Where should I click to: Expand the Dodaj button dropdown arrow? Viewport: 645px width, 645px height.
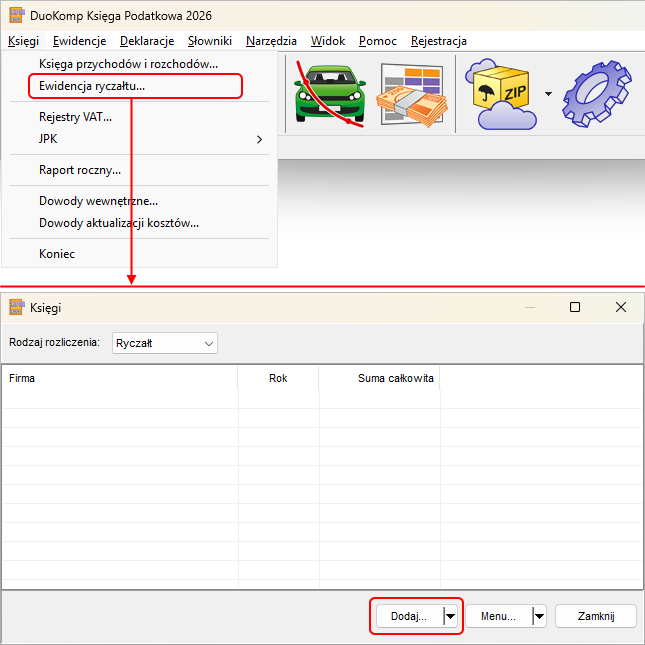point(451,617)
